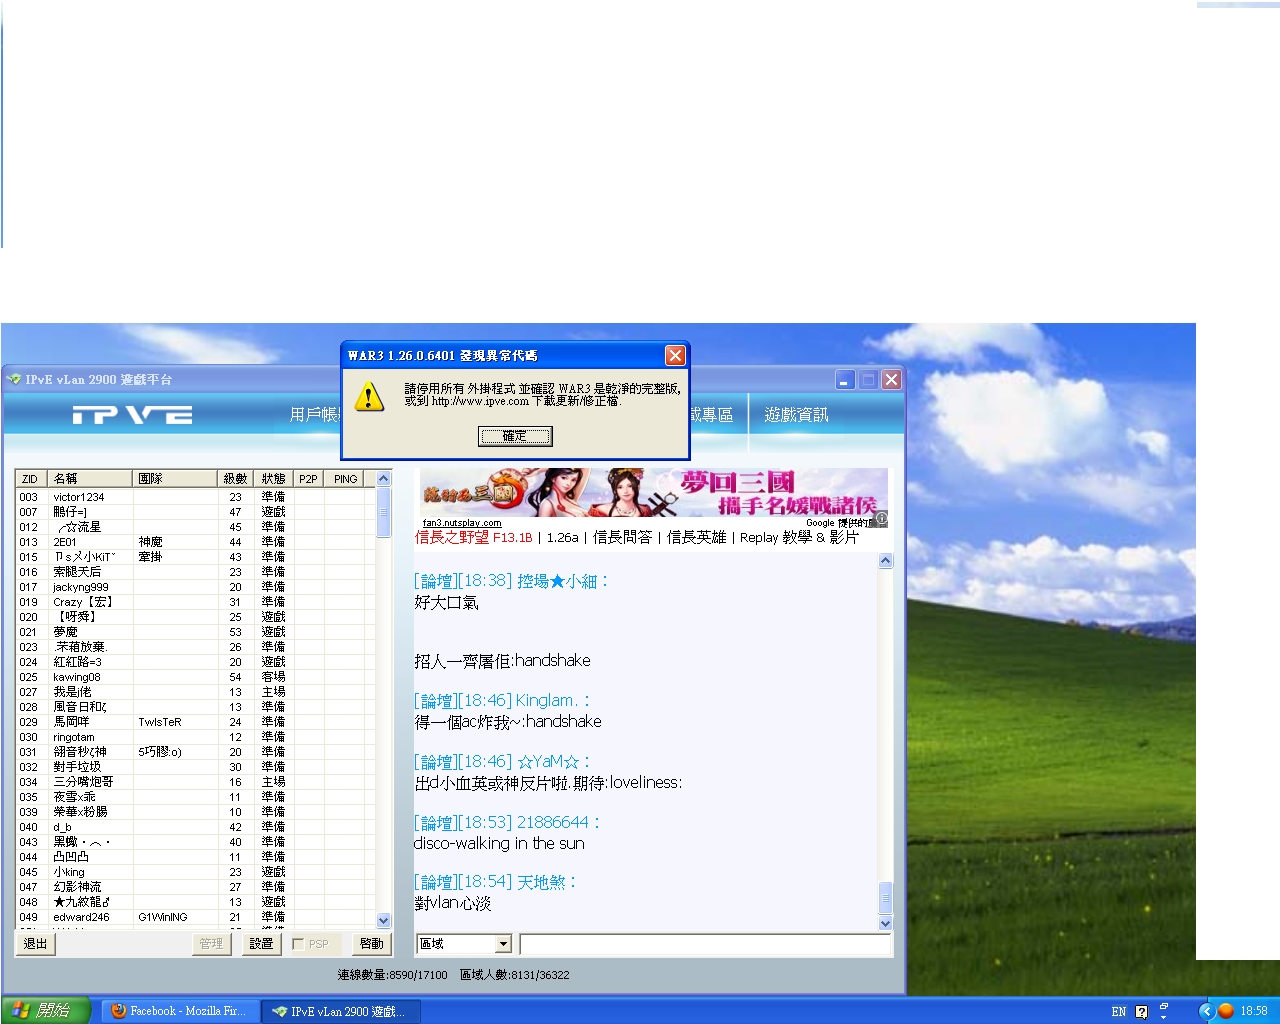Click the 退出 button to exit

[36, 944]
